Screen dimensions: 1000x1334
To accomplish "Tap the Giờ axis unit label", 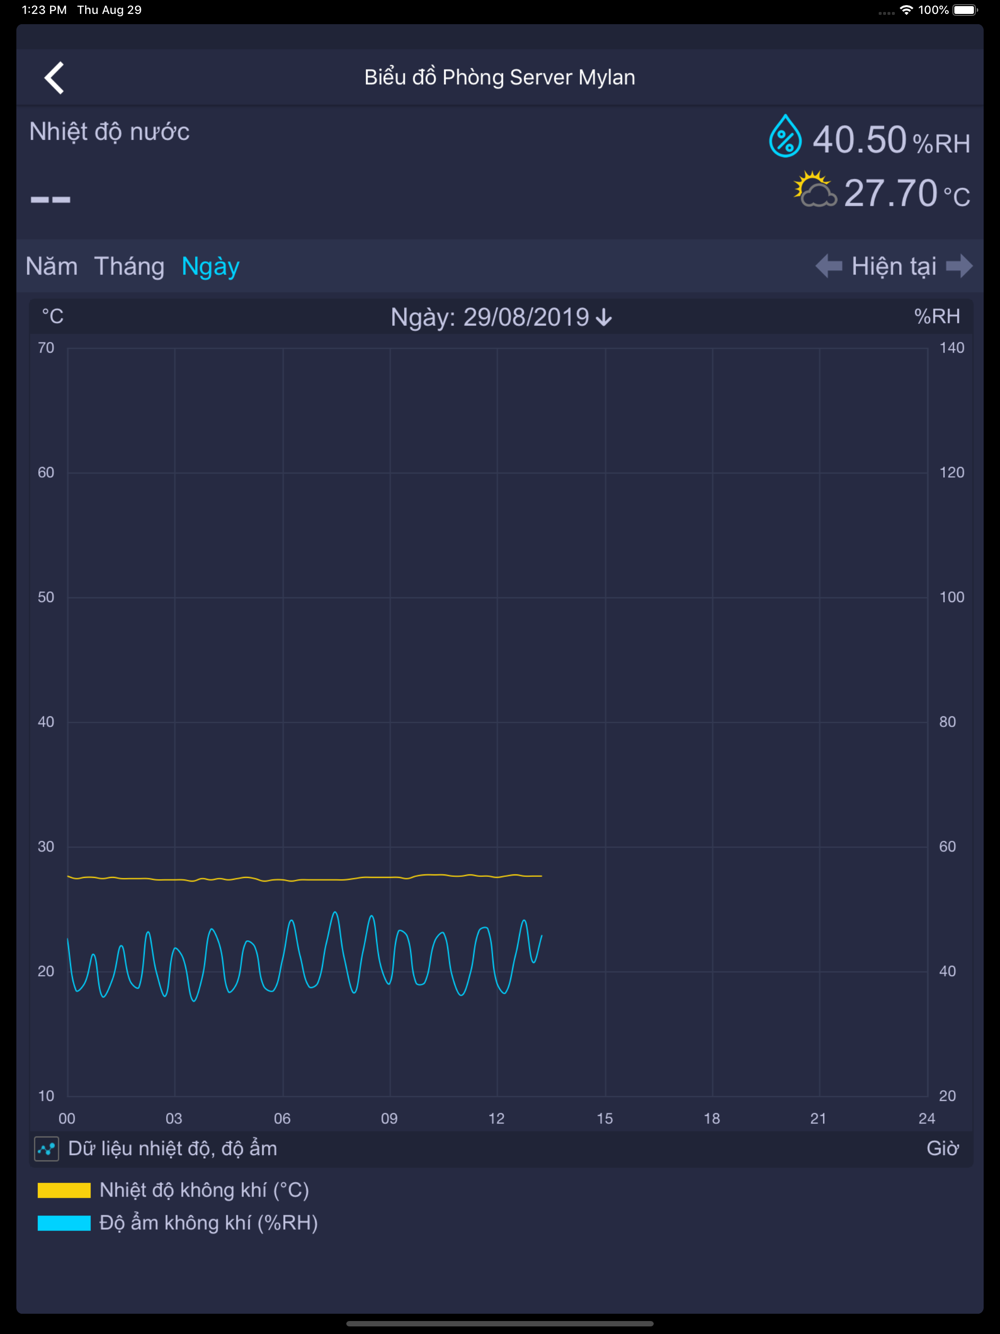I will pos(942,1148).
